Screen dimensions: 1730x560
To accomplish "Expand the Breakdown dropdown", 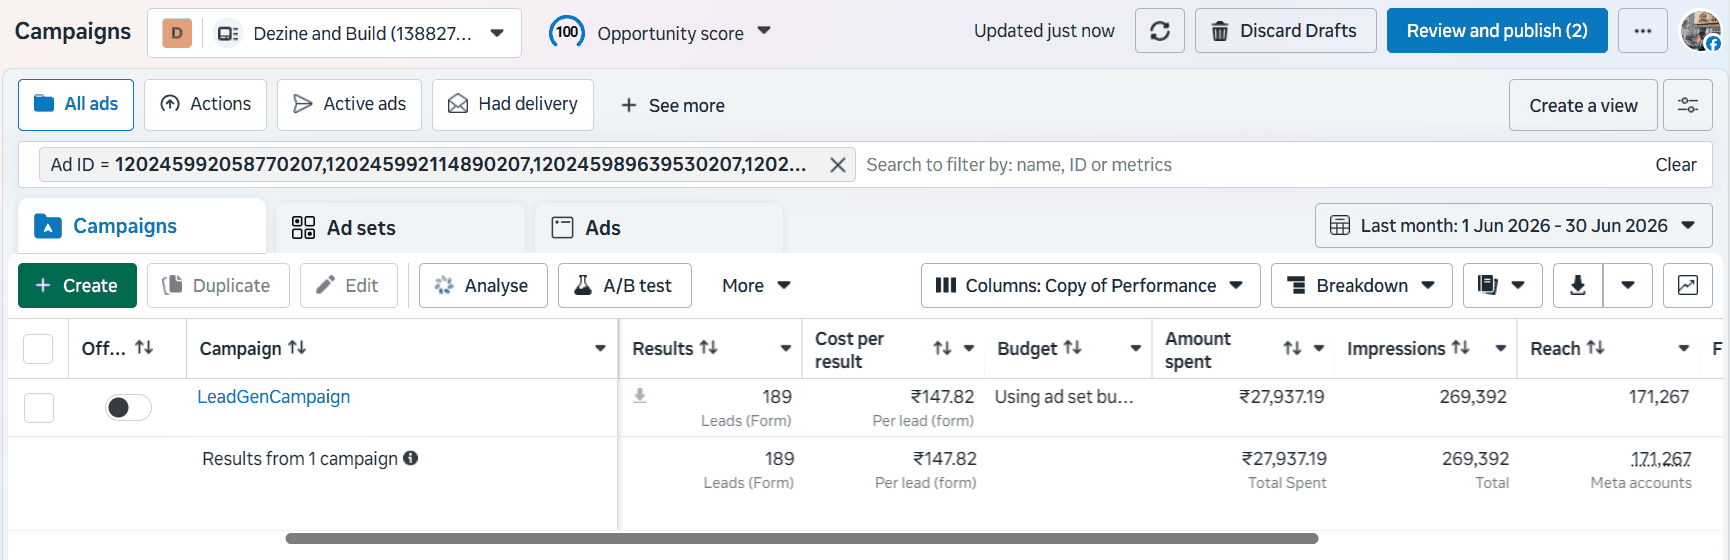I will (x=1361, y=285).
